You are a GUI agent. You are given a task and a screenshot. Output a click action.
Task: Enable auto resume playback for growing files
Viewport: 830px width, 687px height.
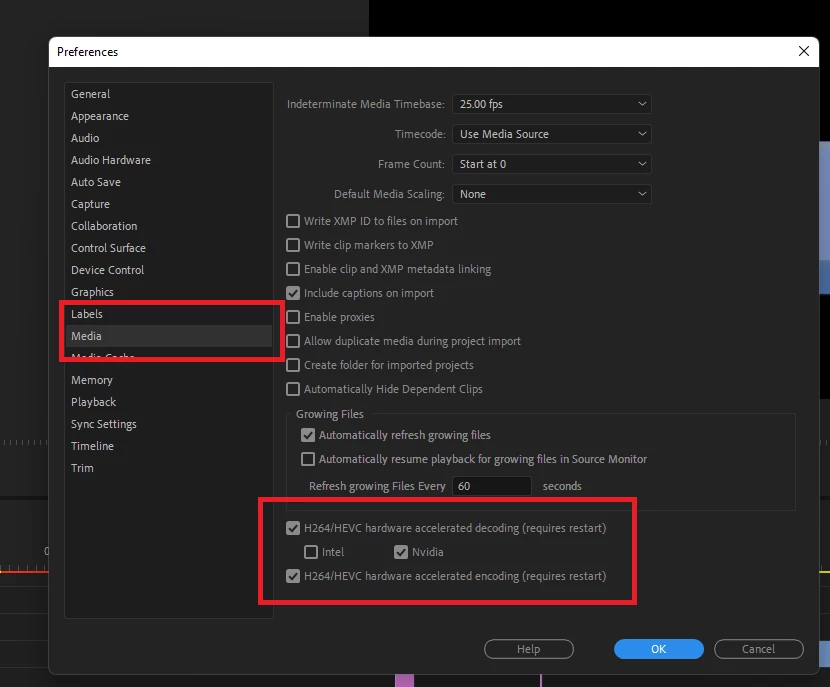click(308, 459)
